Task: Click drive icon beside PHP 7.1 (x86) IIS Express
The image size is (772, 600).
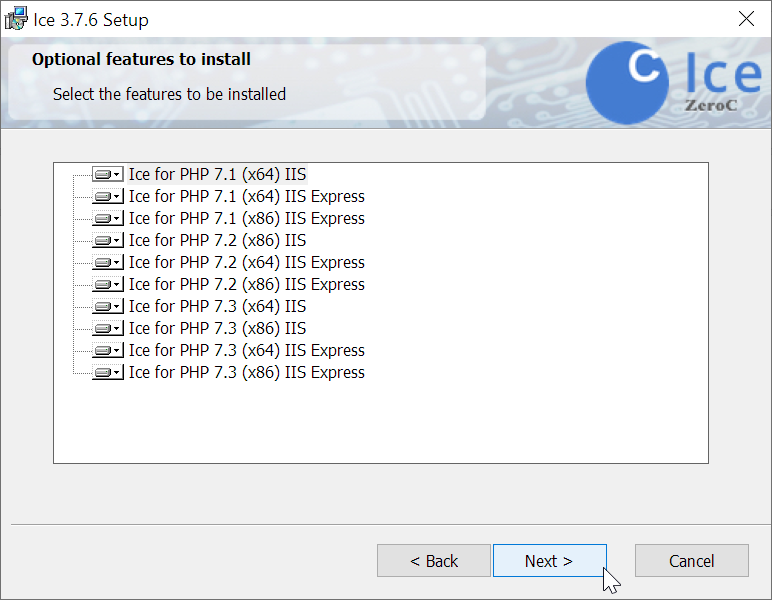Action: 107,218
